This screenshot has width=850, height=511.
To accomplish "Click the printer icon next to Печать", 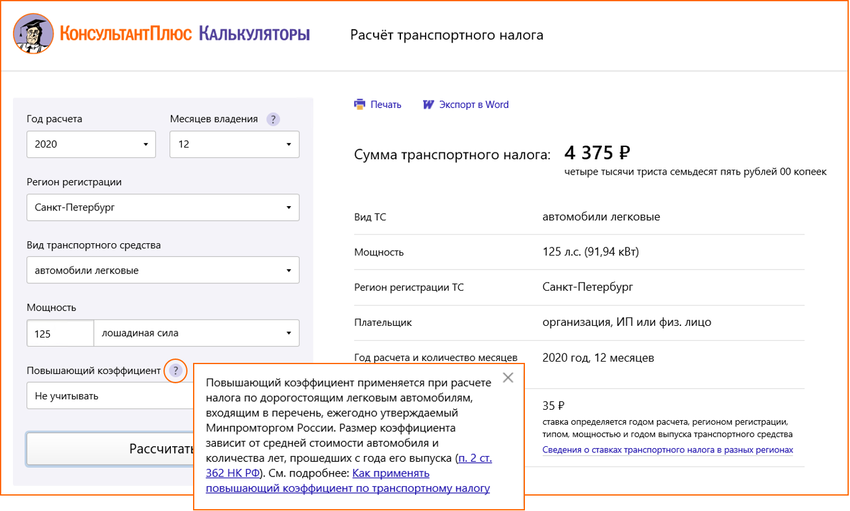I will pos(359,104).
